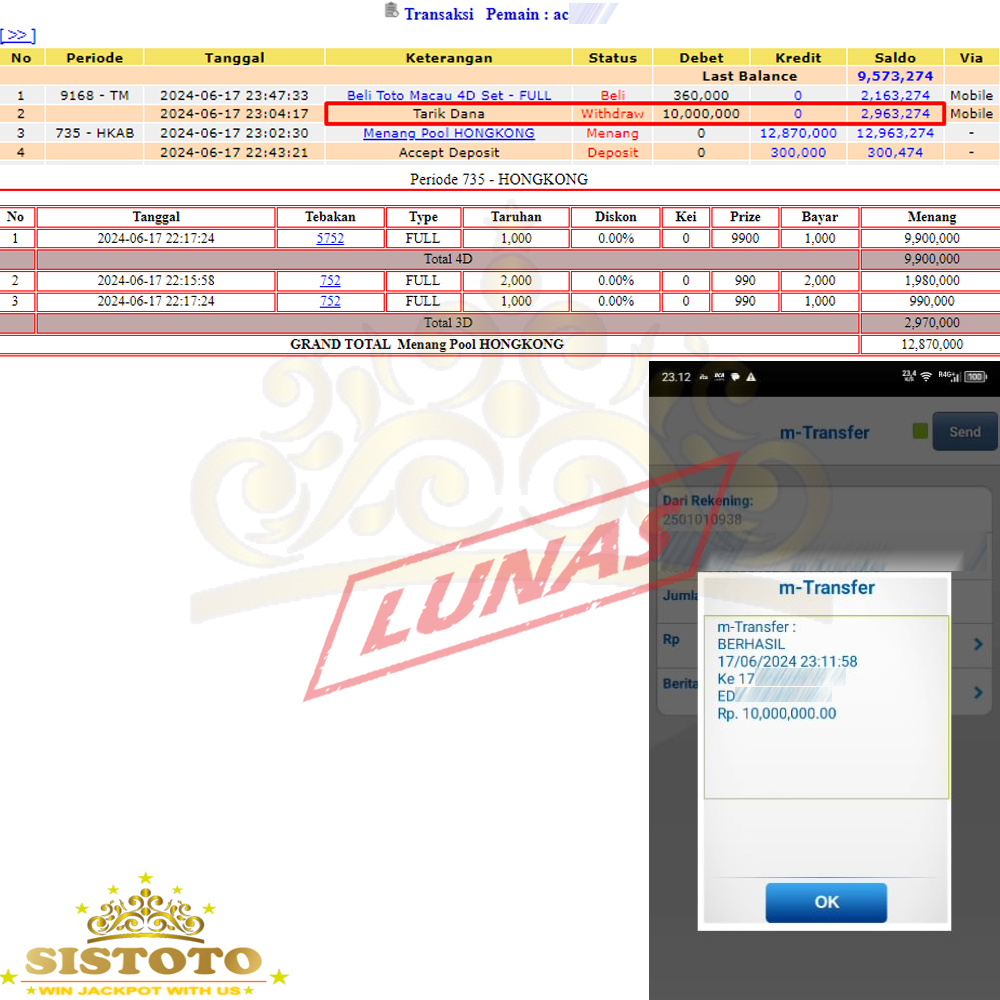Expand the Rp row chevron arrow
Image resolution: width=1000 pixels, height=1000 pixels.
978,645
